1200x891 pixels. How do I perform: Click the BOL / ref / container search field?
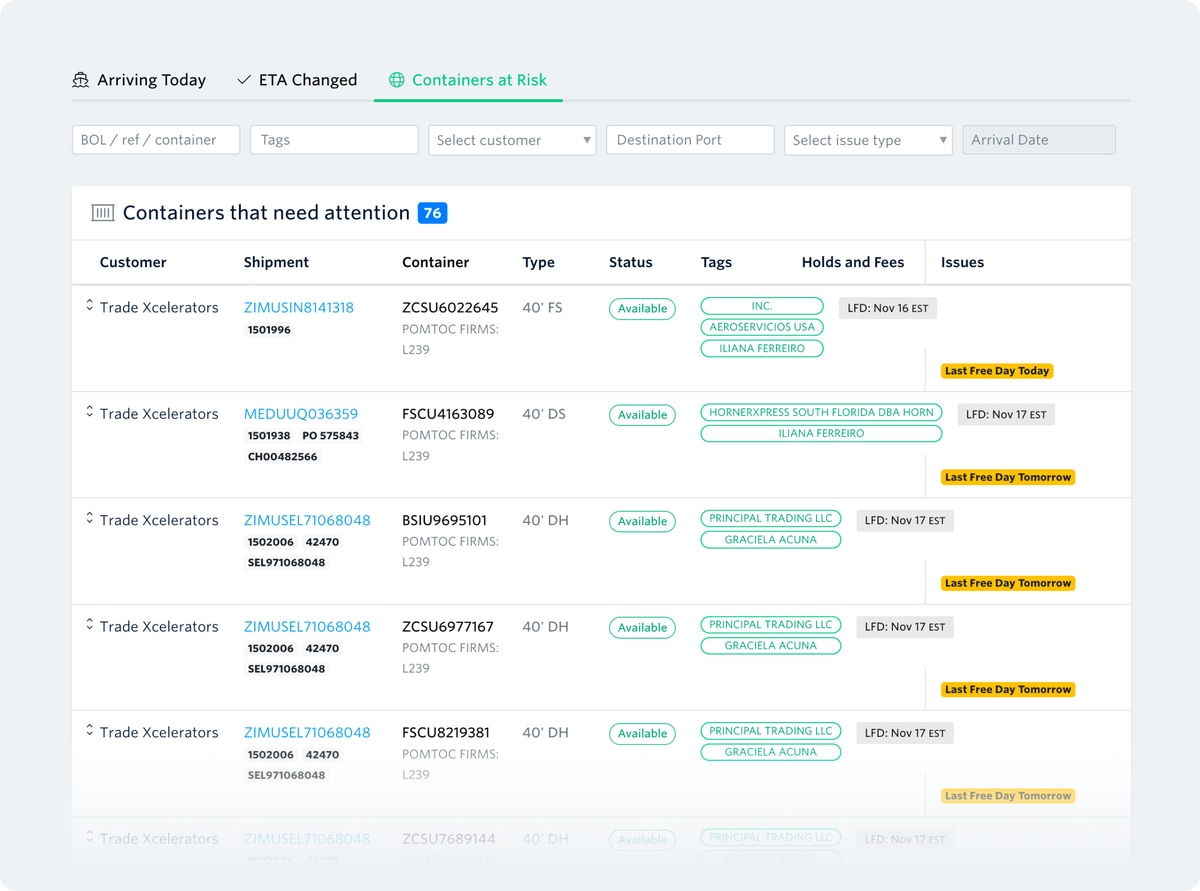[155, 139]
